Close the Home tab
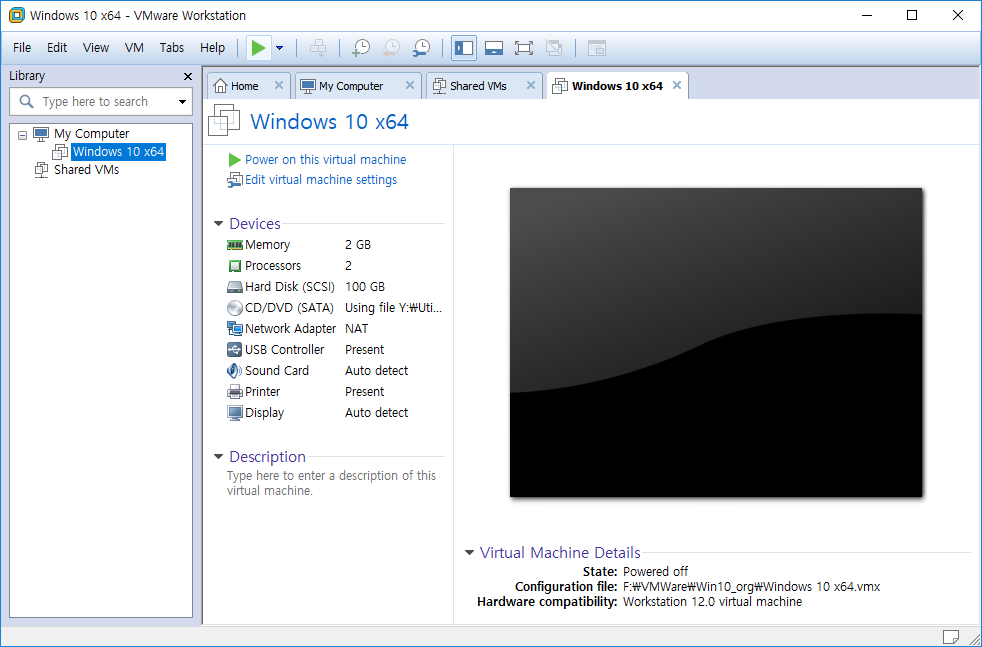Viewport: 982px width, 647px height. point(279,85)
